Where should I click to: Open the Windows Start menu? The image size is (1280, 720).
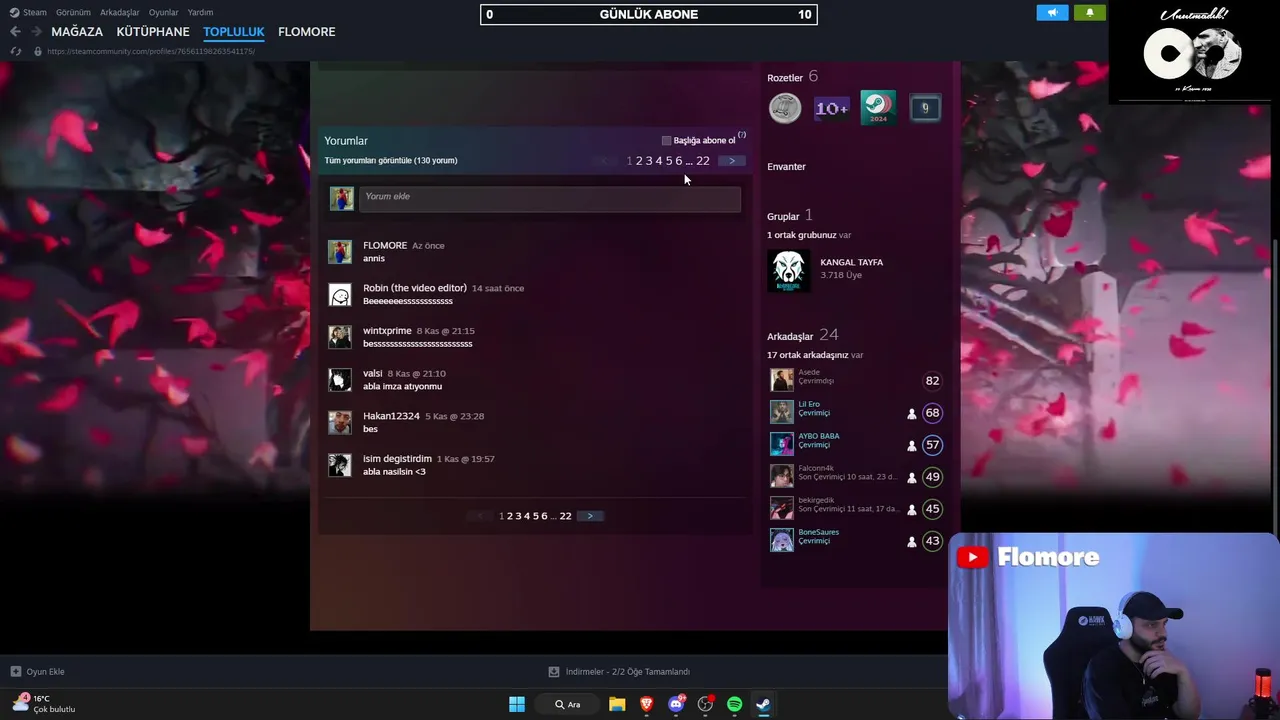[517, 704]
